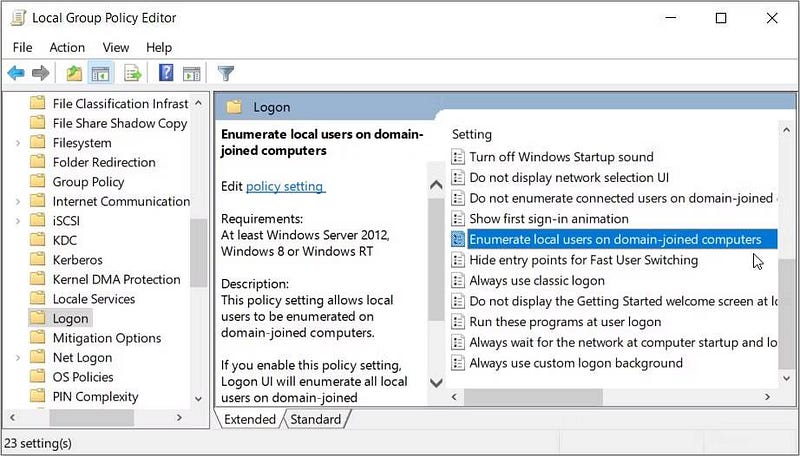Select File Share Shadow Copy folder

point(120,123)
